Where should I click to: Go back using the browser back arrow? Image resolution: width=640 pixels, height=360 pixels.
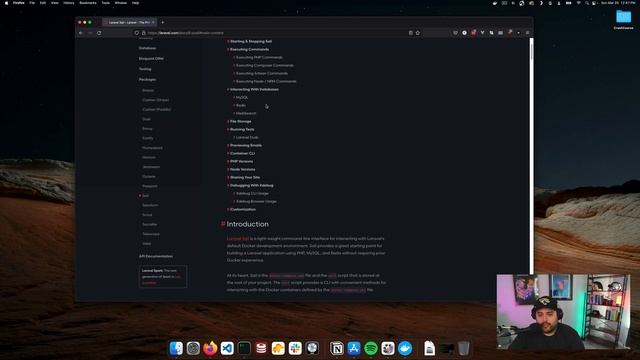click(81, 33)
